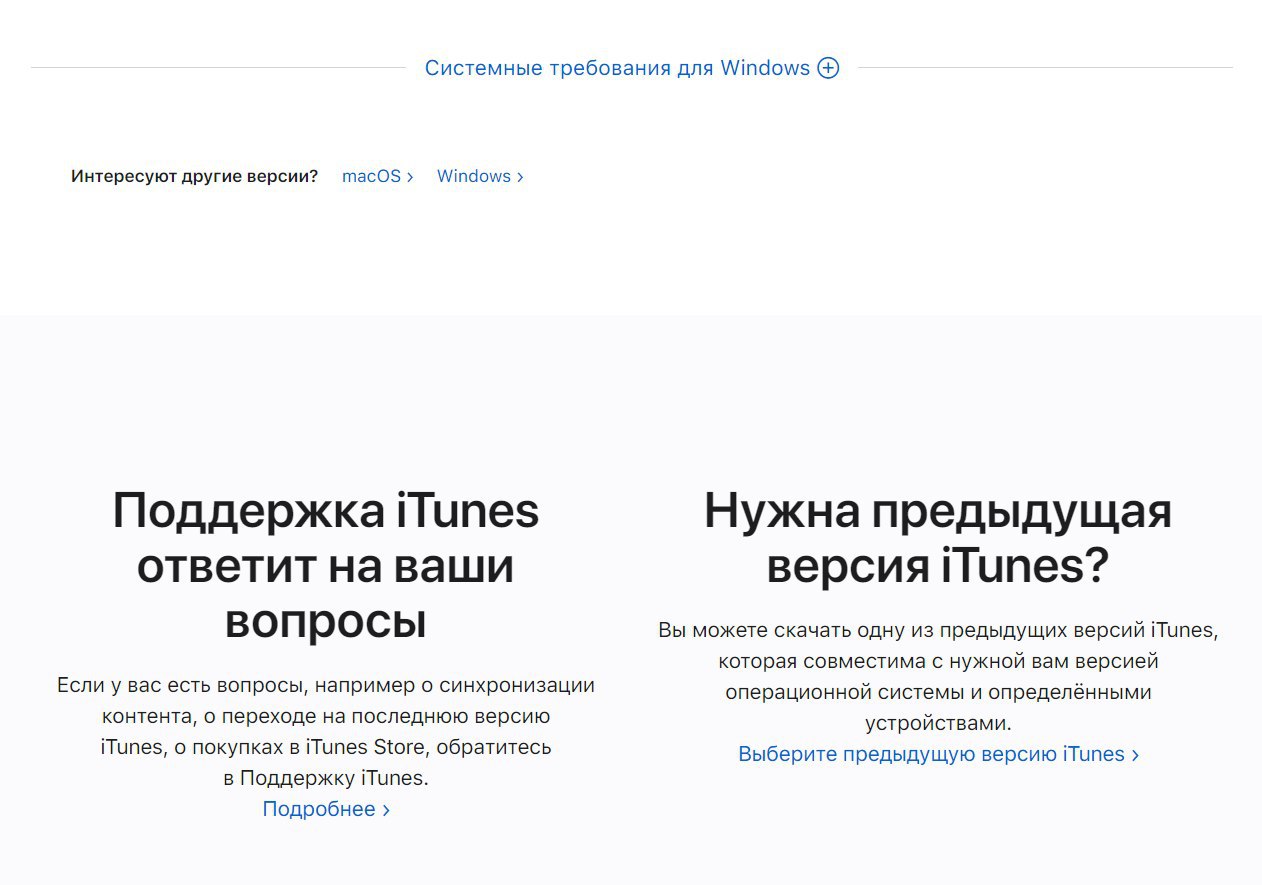
Task: Click the plus circle icon beside 'Системные требования для Windows'
Action: tap(828, 68)
